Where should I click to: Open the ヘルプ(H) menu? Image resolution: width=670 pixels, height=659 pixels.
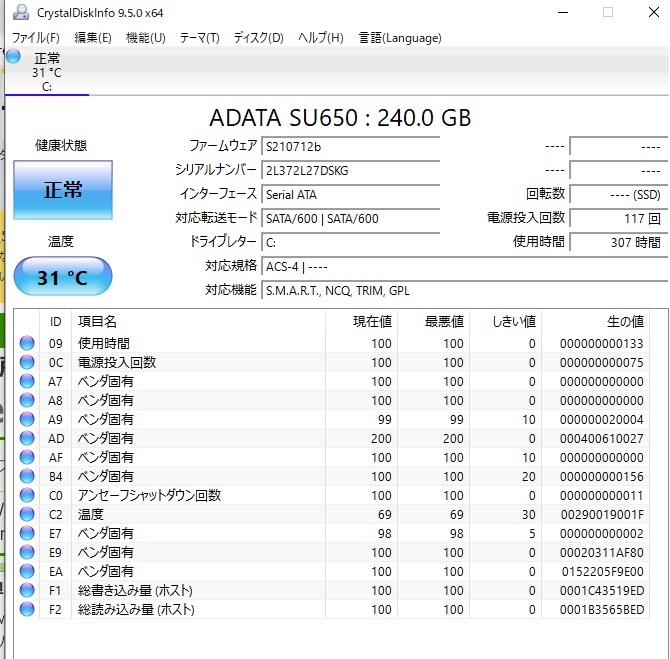tap(321, 38)
